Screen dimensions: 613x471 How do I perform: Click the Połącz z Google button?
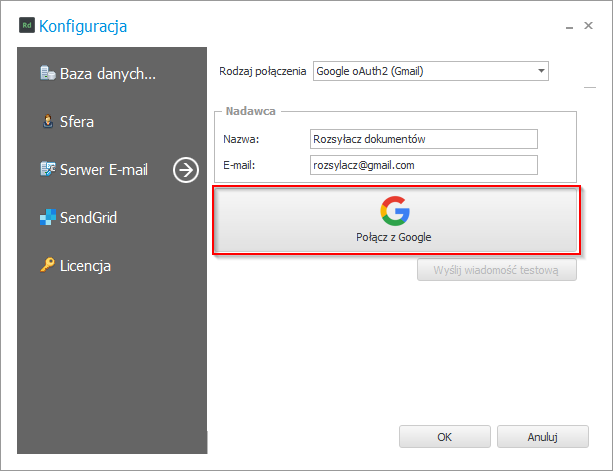pyautogui.click(x=396, y=220)
